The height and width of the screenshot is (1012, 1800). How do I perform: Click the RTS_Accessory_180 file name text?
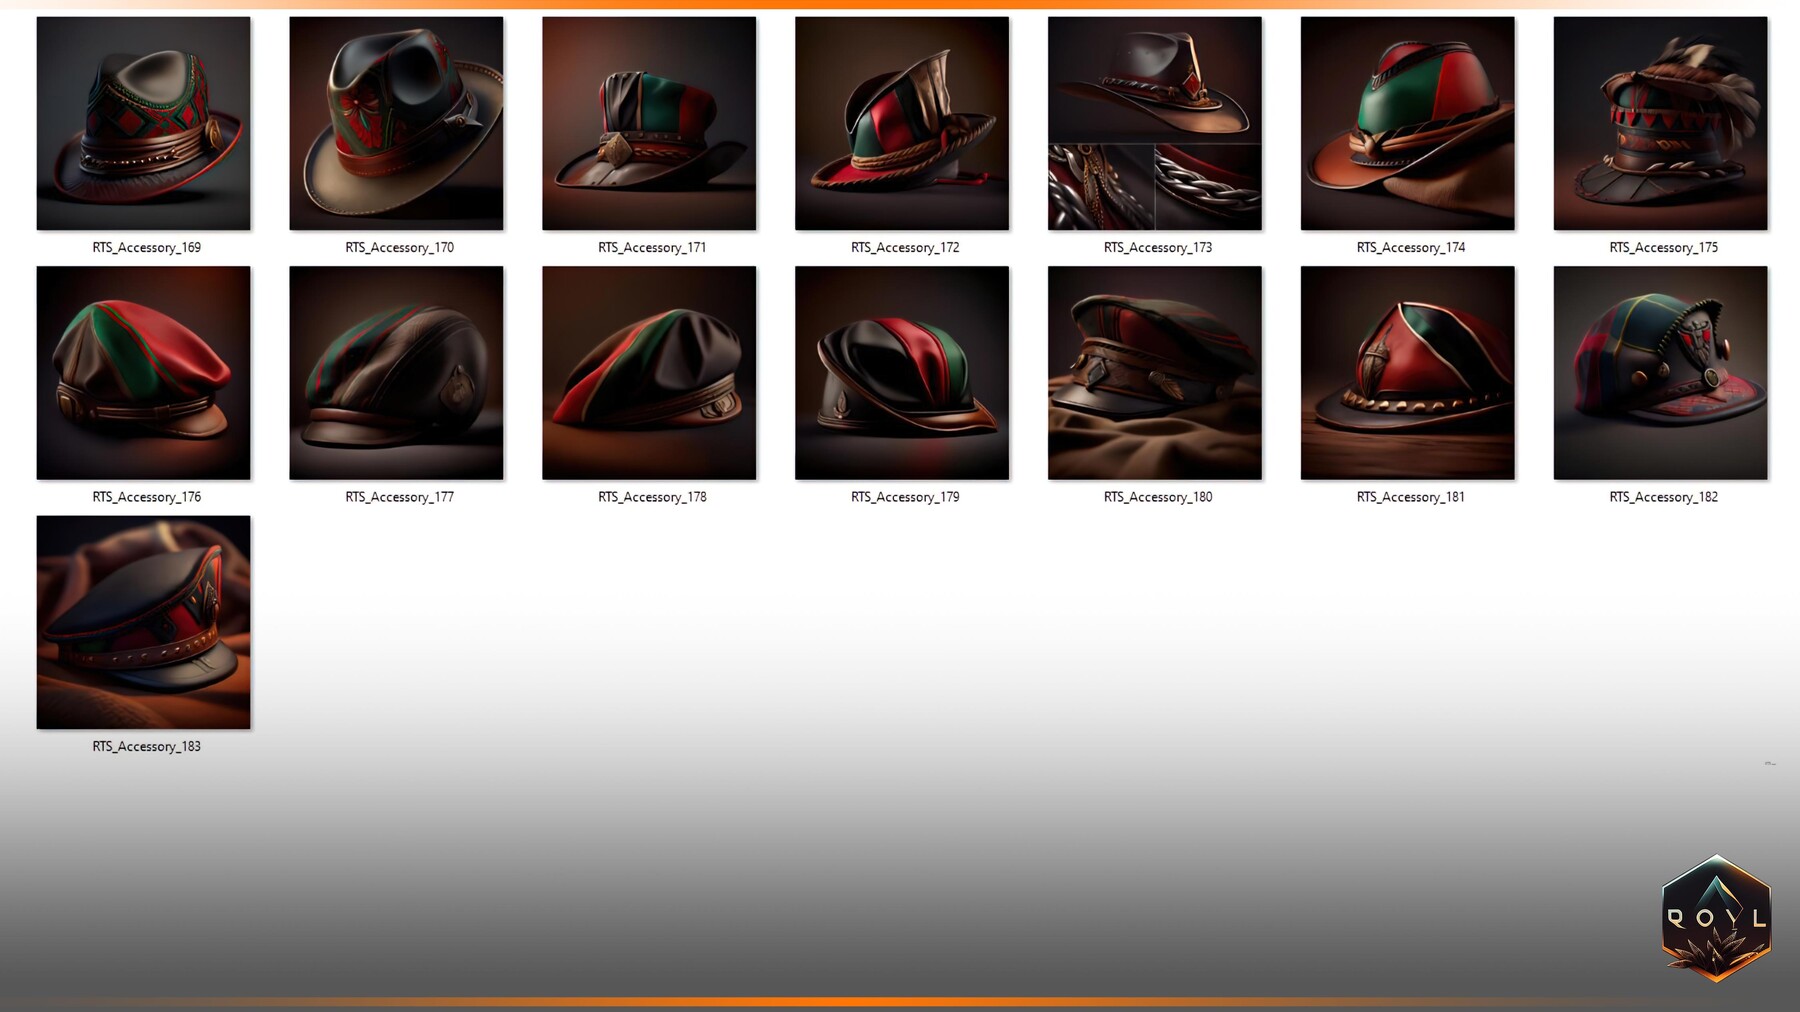[x=1157, y=496]
